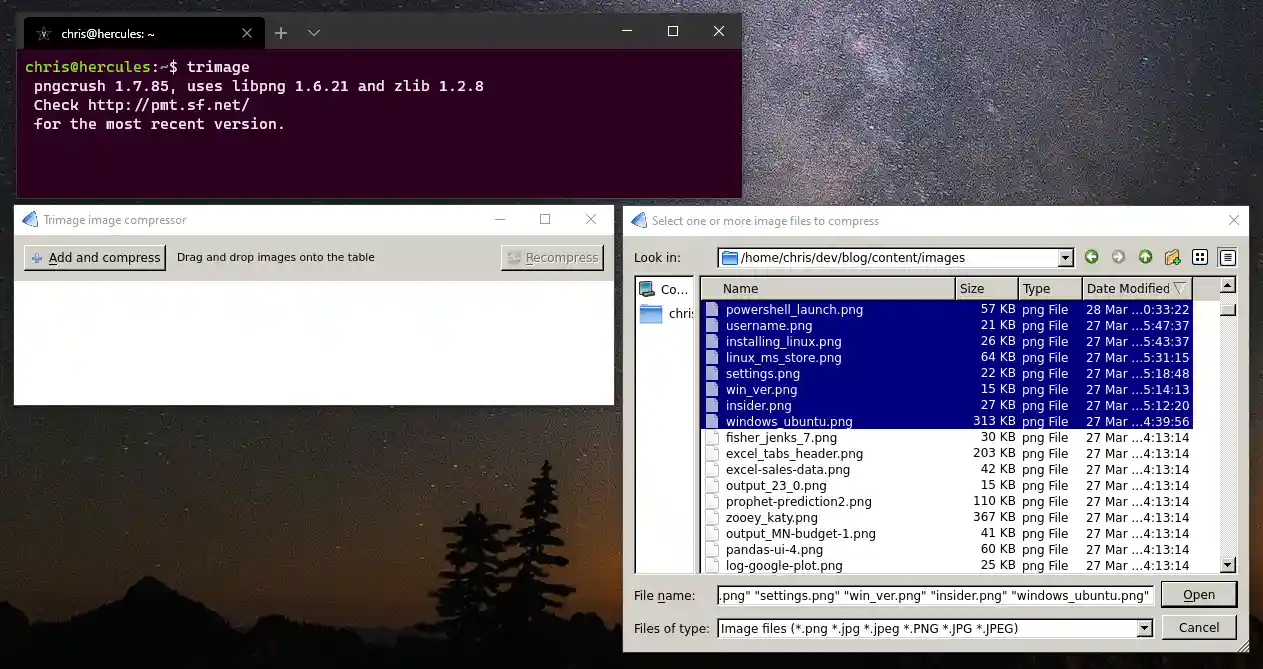1263x669 pixels.
Task: Cancel the file selection dialog
Action: [1198, 627]
